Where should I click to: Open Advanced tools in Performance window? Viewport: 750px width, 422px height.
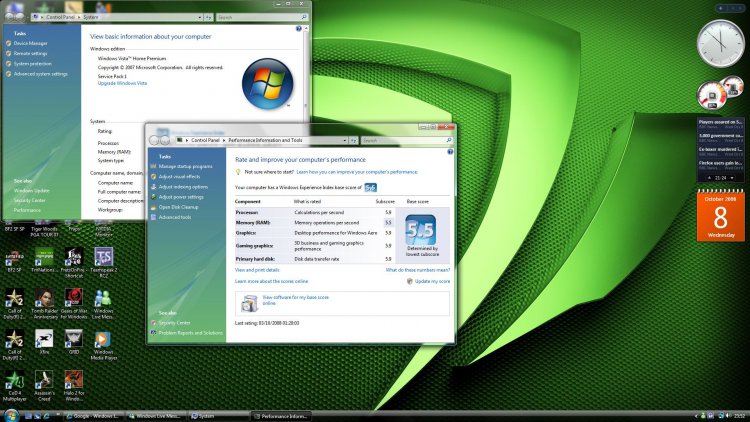[175, 217]
